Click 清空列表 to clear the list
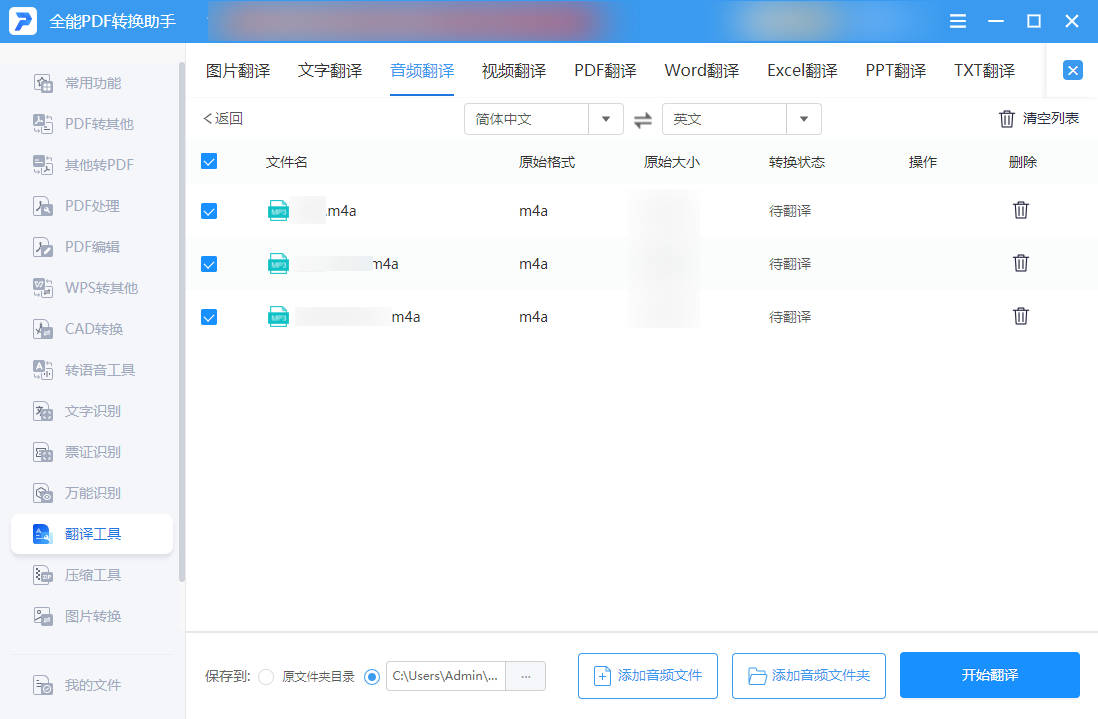 tap(1038, 118)
